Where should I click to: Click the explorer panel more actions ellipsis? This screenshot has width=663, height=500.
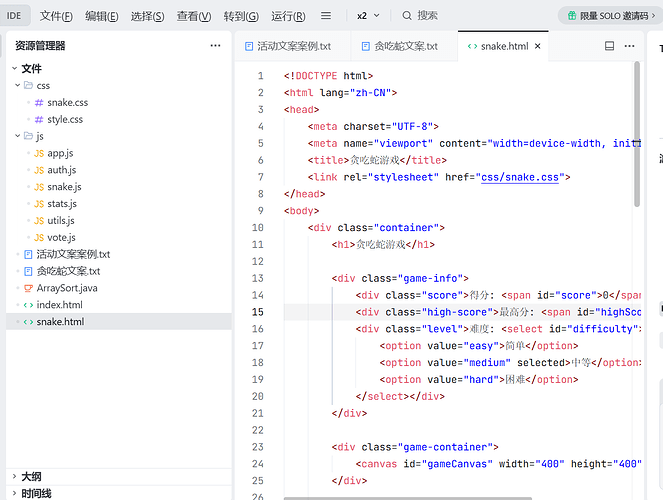[216, 46]
